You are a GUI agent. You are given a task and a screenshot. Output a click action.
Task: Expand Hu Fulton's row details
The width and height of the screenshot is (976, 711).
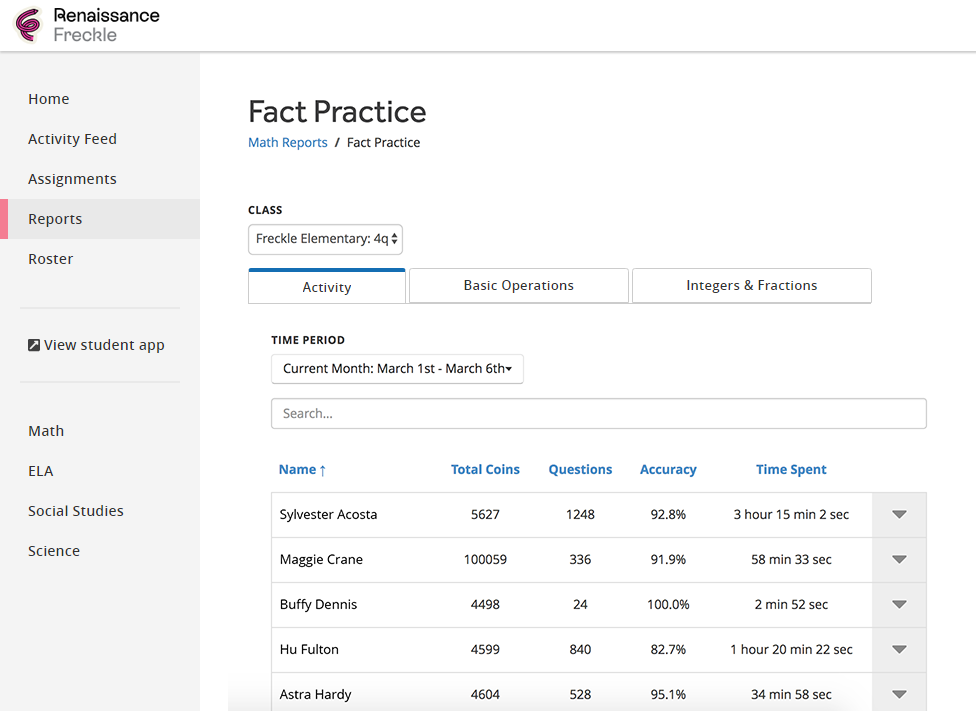pyautogui.click(x=898, y=649)
